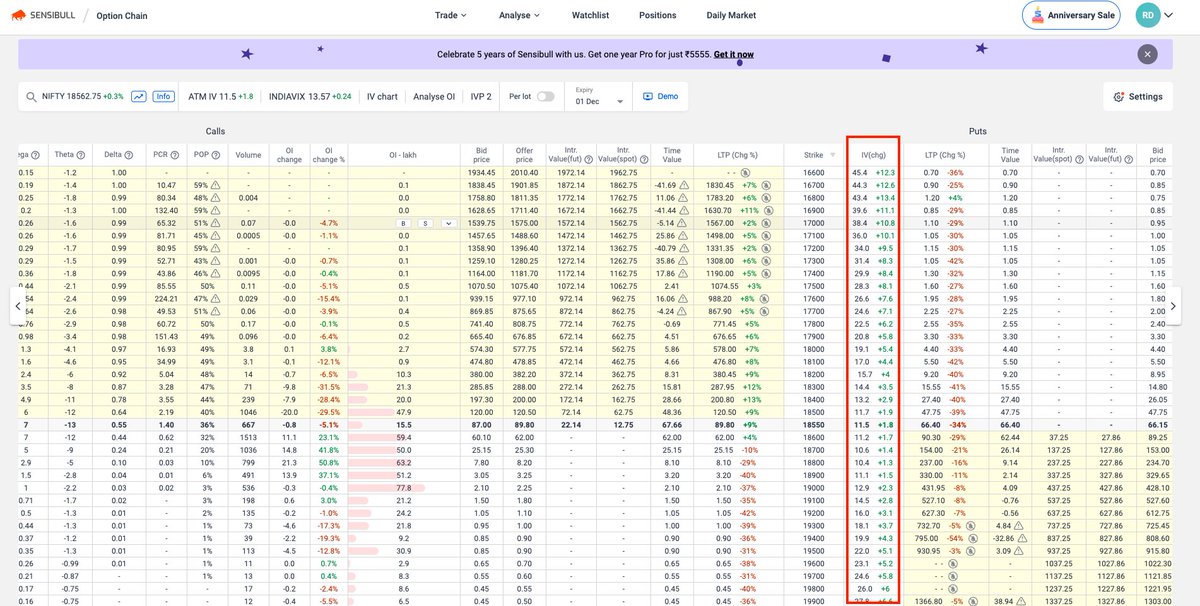Click the round icon beside LTP 1830.45

point(768,185)
